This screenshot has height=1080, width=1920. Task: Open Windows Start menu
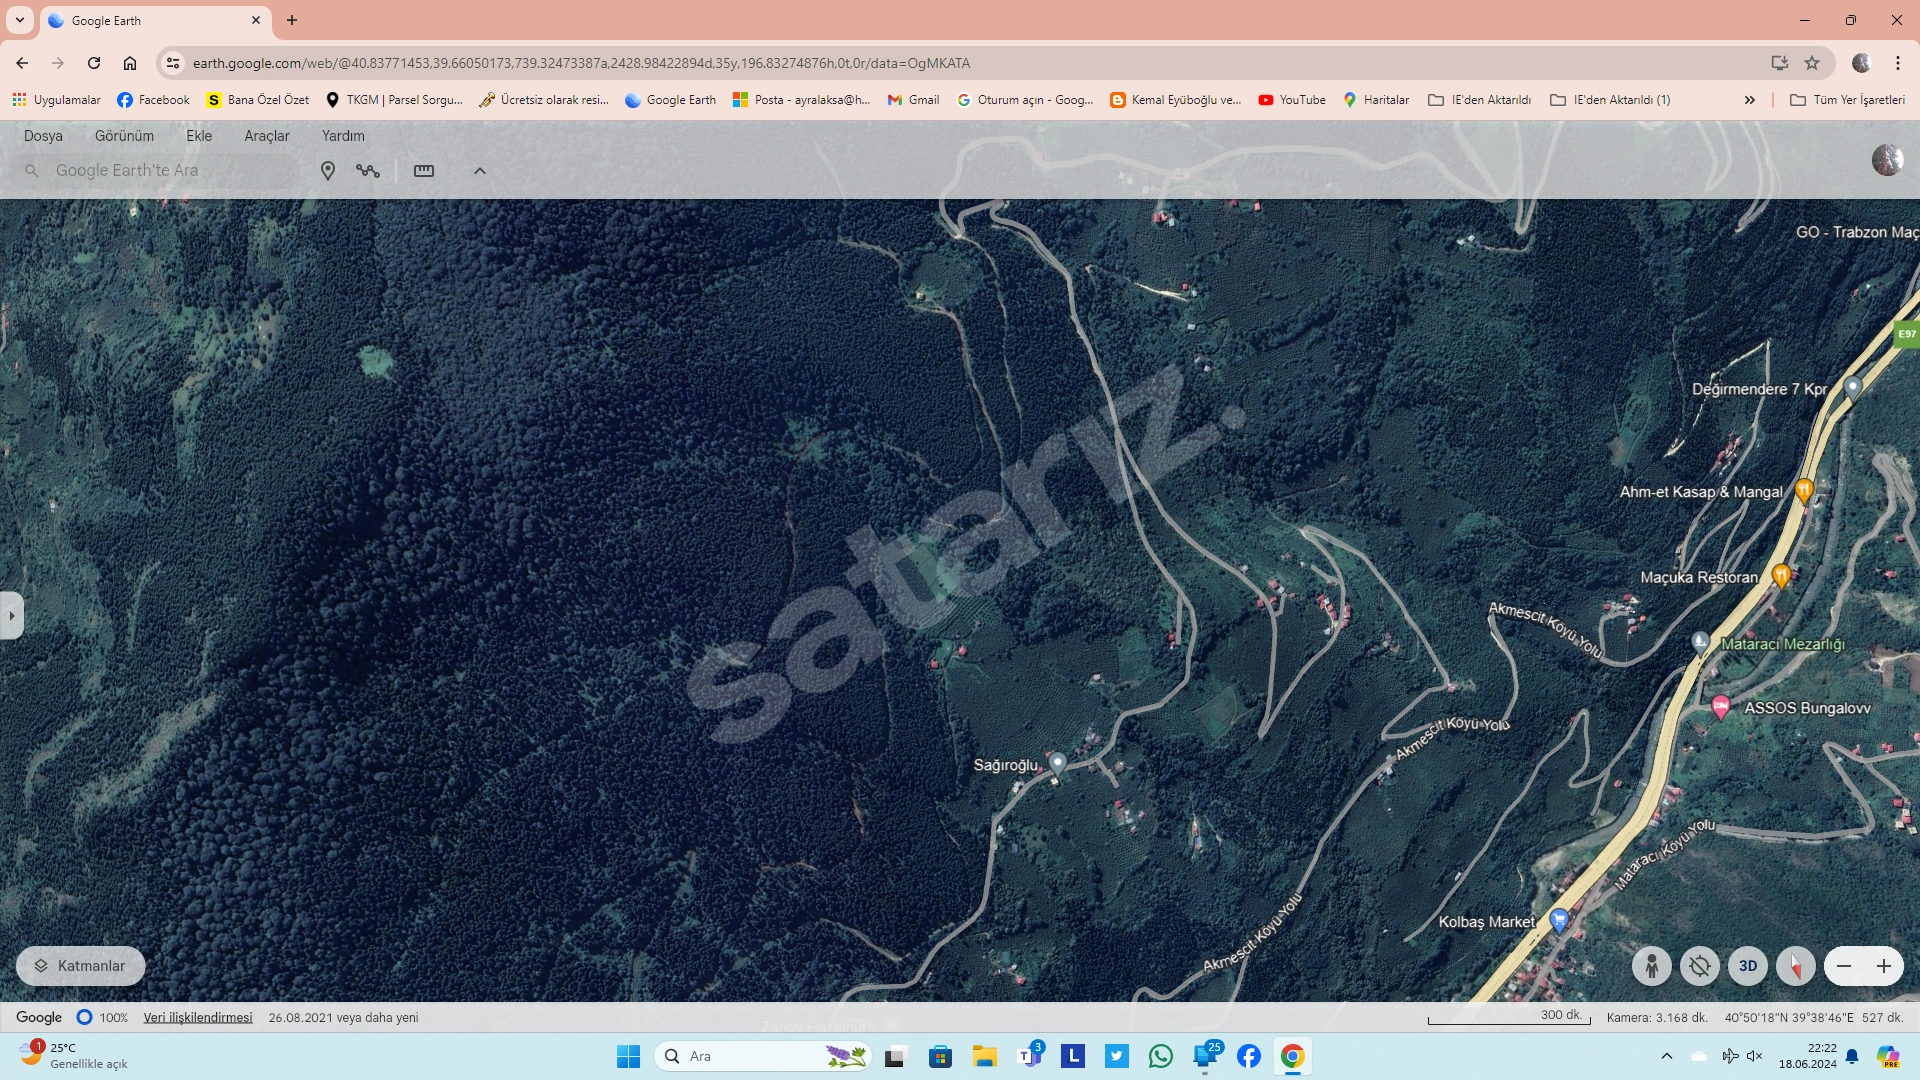click(628, 1056)
